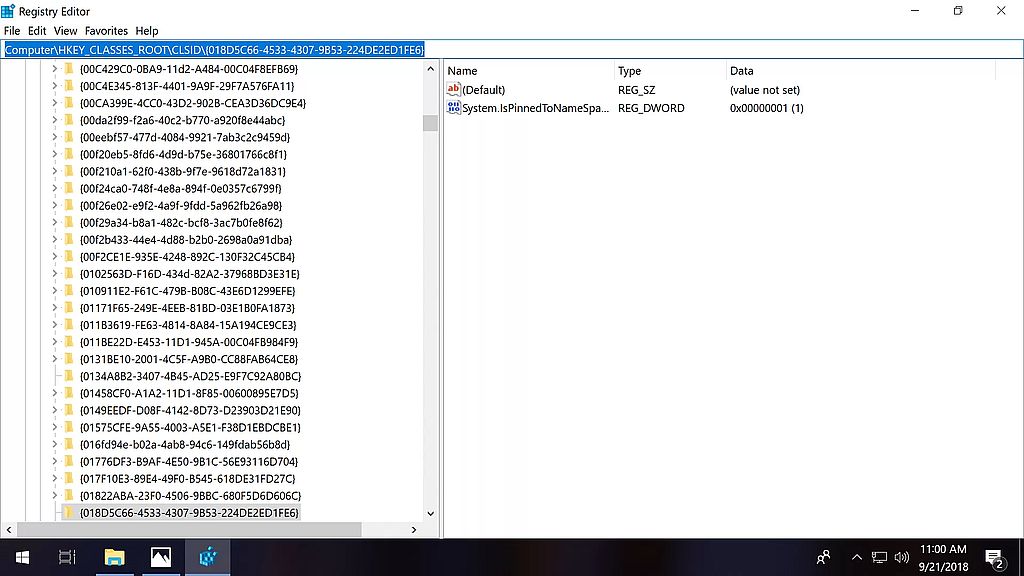
Task: Expand the {00C429C0-0BA9-11d2-A484-00C04F8EFB69} key
Action: pyautogui.click(x=55, y=69)
